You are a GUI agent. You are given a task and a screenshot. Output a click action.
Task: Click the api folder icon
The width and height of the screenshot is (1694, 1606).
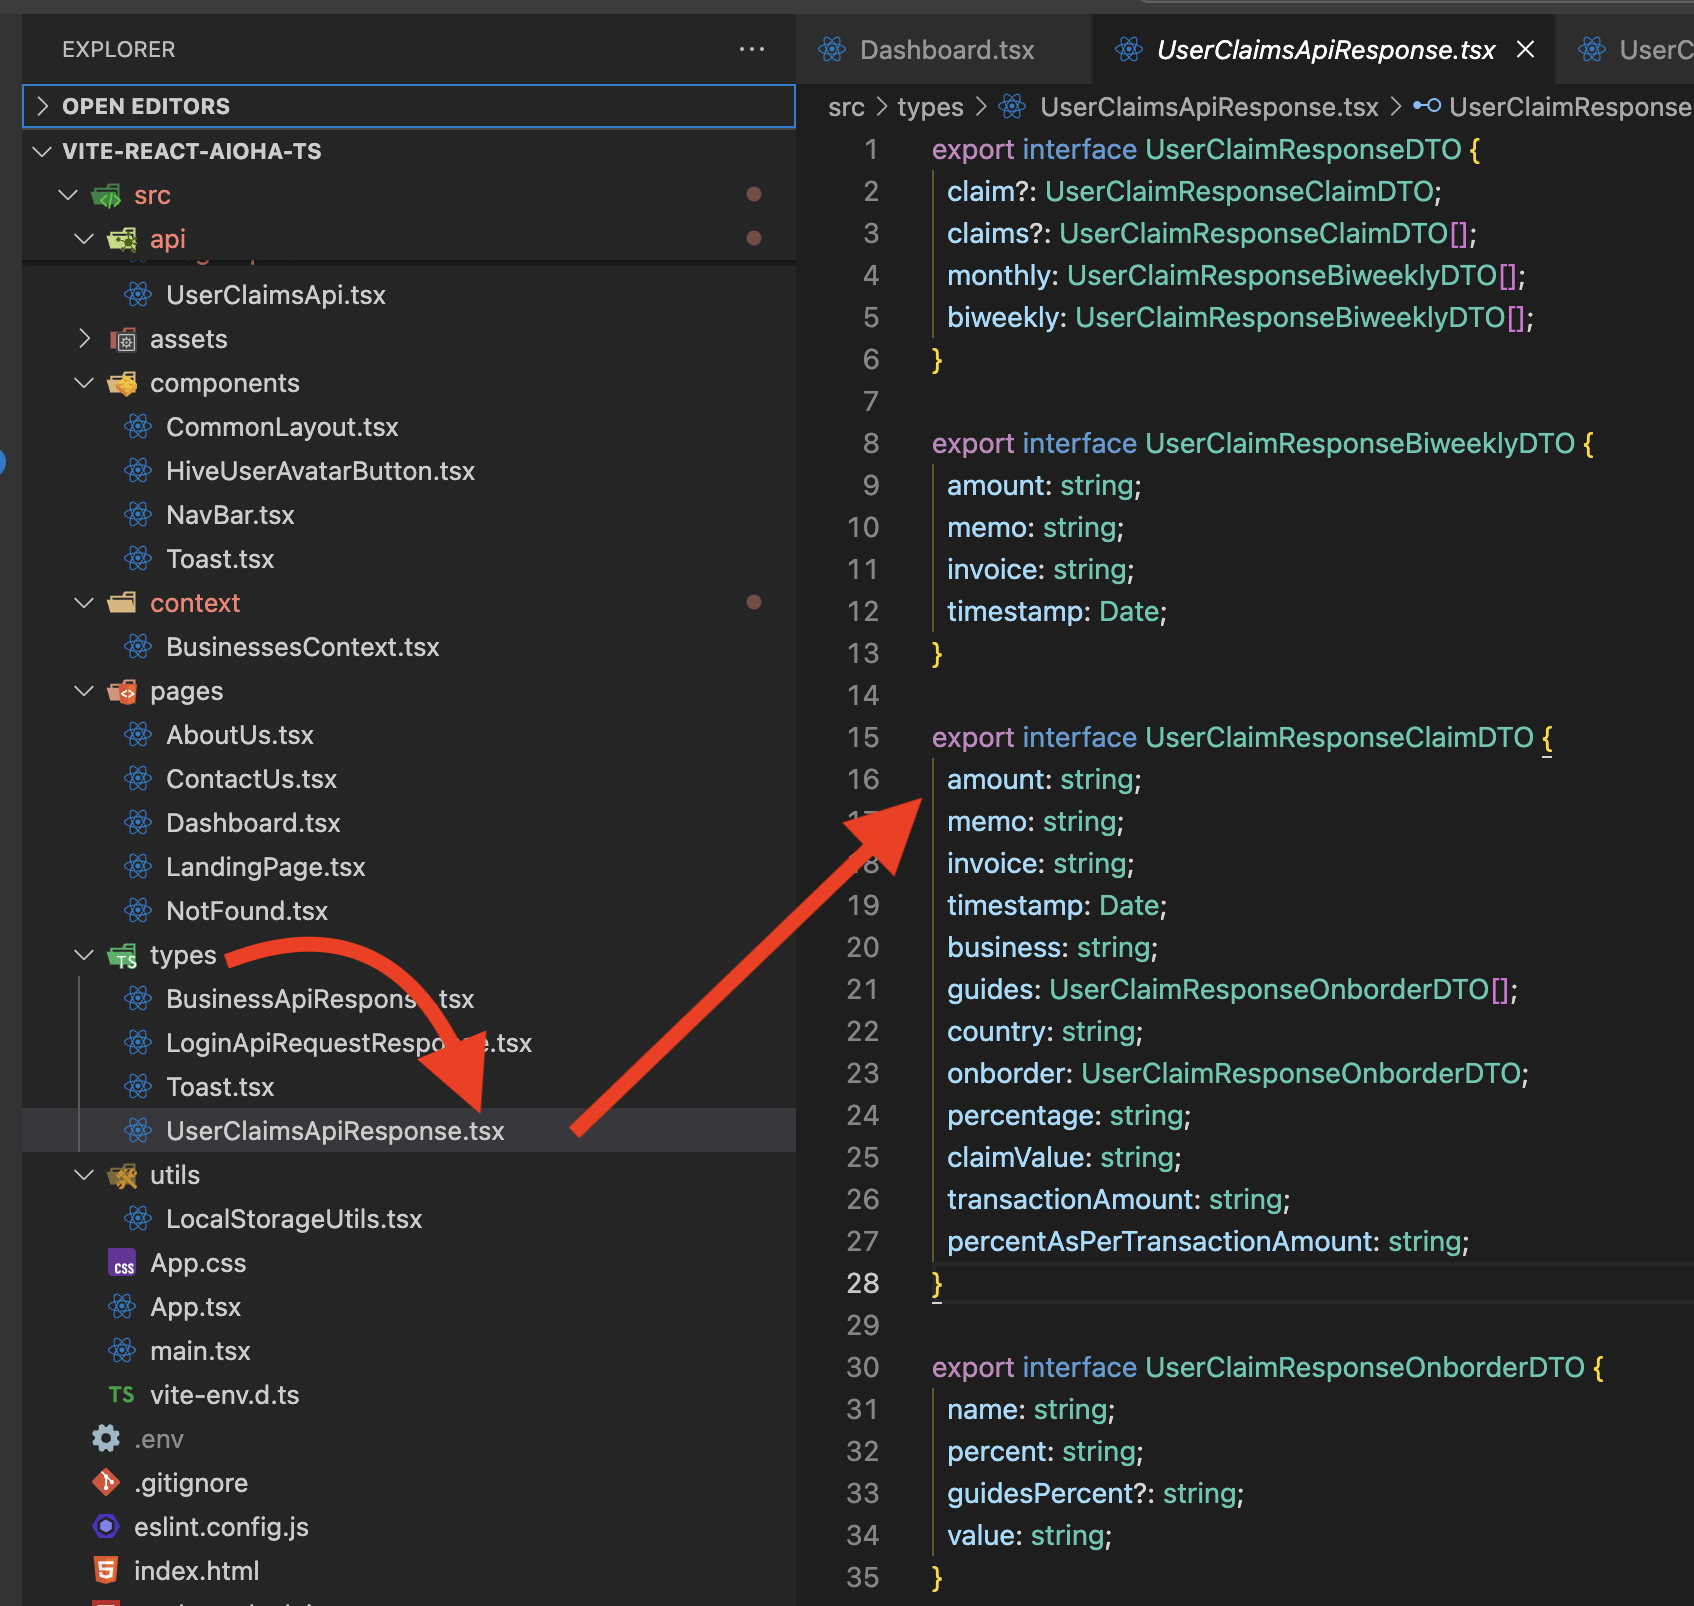click(122, 240)
